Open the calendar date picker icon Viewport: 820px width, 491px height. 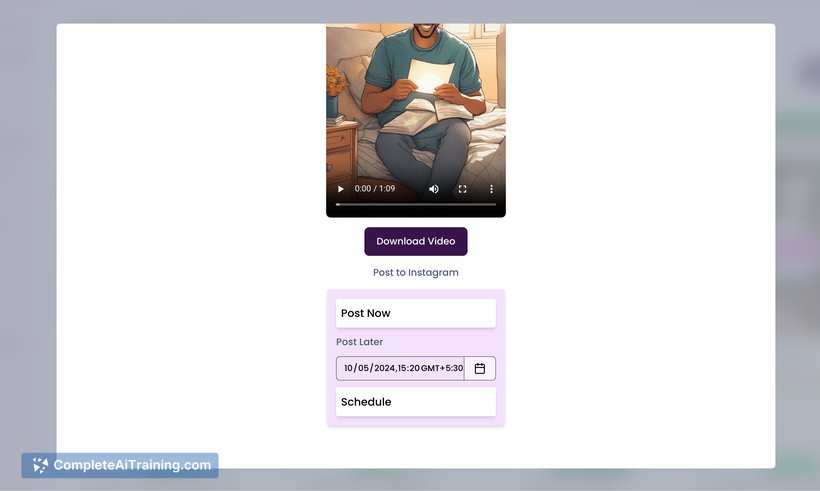pos(480,369)
